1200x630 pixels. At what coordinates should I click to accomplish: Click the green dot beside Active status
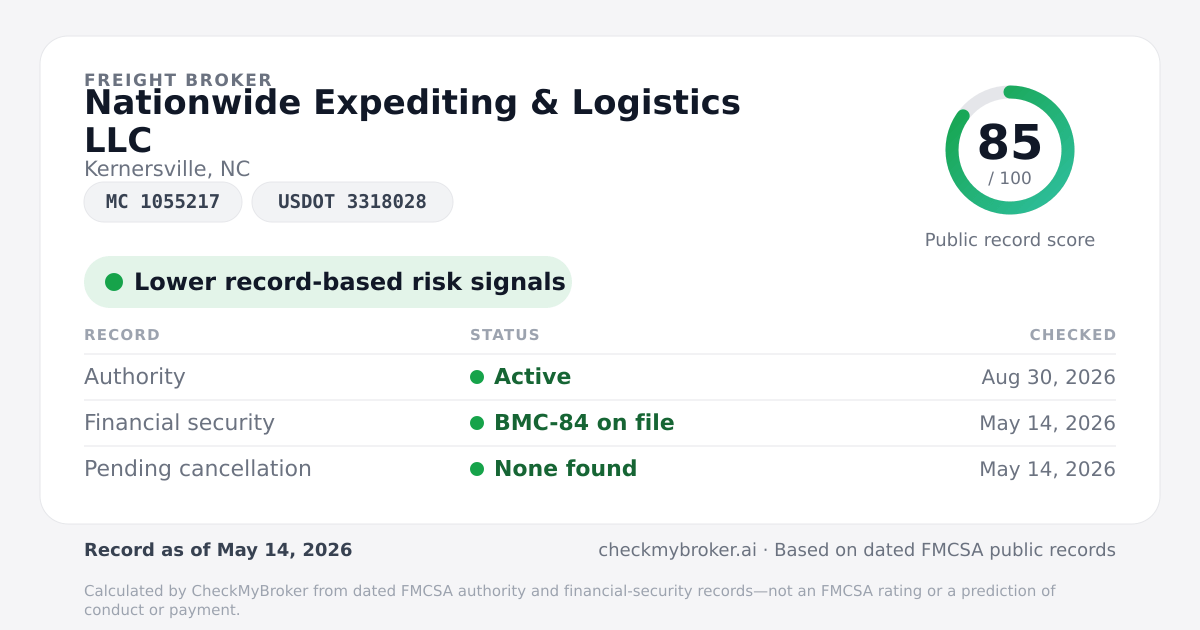coord(477,377)
